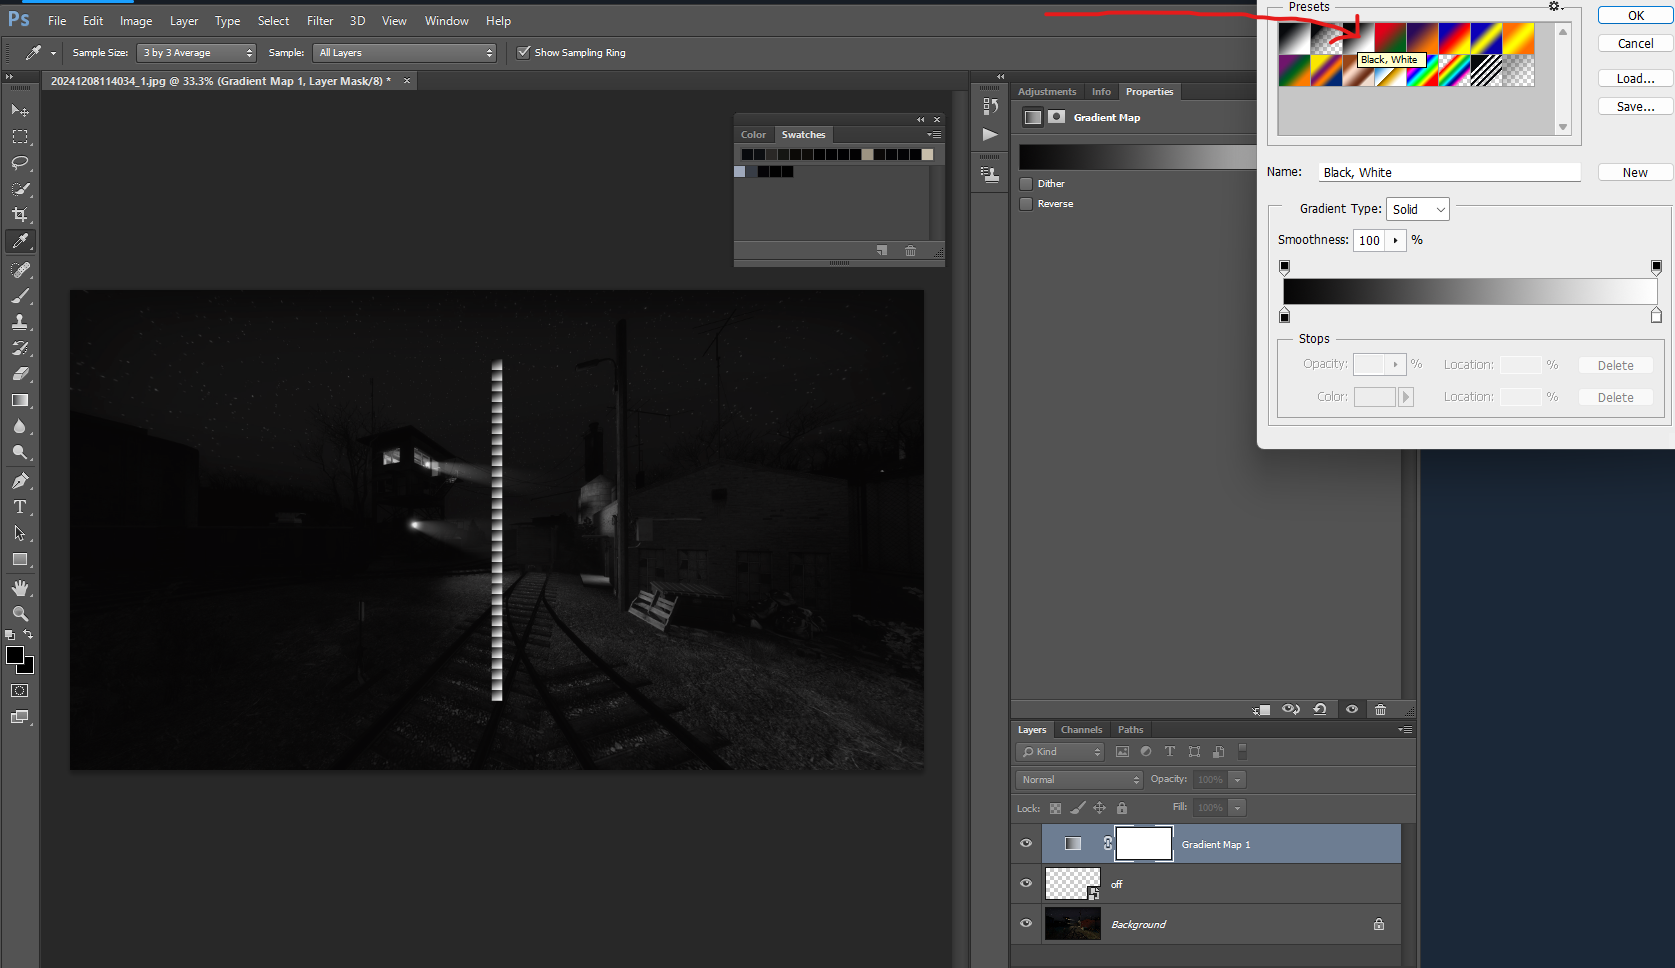The height and width of the screenshot is (968, 1675).
Task: Select the white color stop on gradient bar
Action: click(x=1656, y=316)
